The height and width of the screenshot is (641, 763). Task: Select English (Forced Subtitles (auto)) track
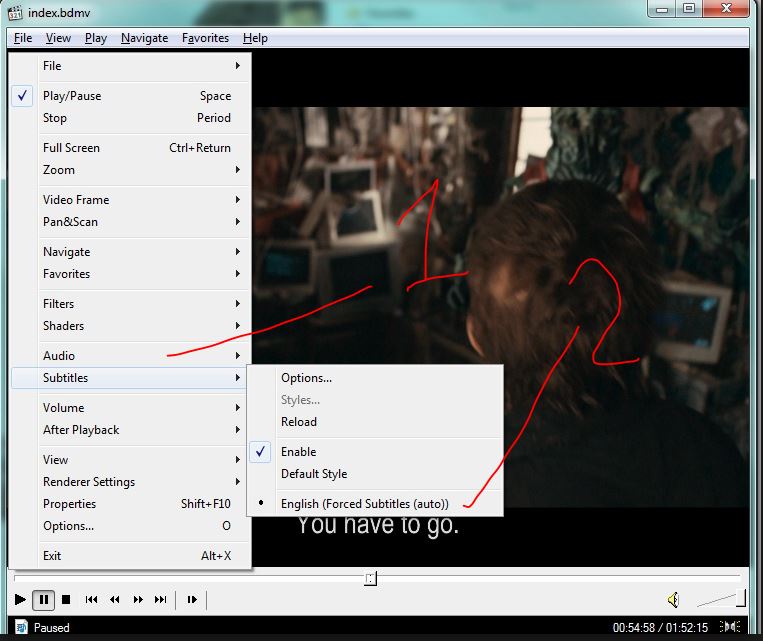(365, 504)
